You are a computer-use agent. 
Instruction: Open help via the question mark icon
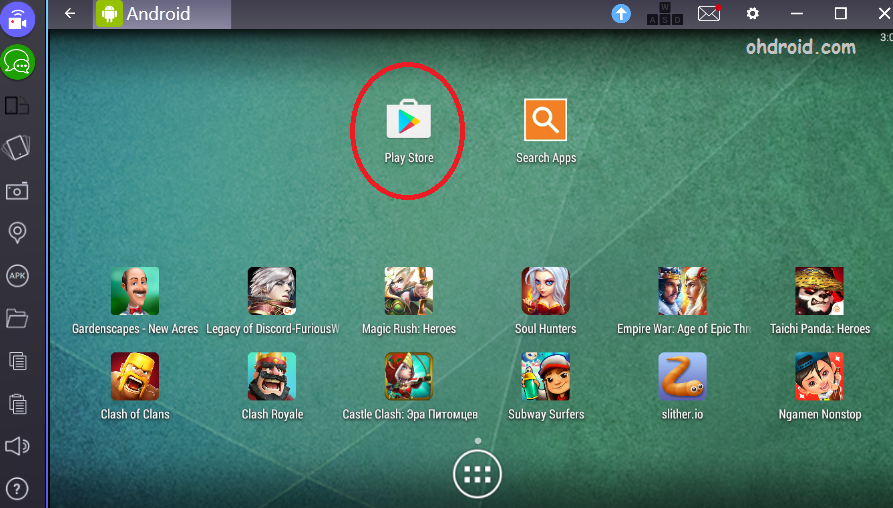point(17,489)
